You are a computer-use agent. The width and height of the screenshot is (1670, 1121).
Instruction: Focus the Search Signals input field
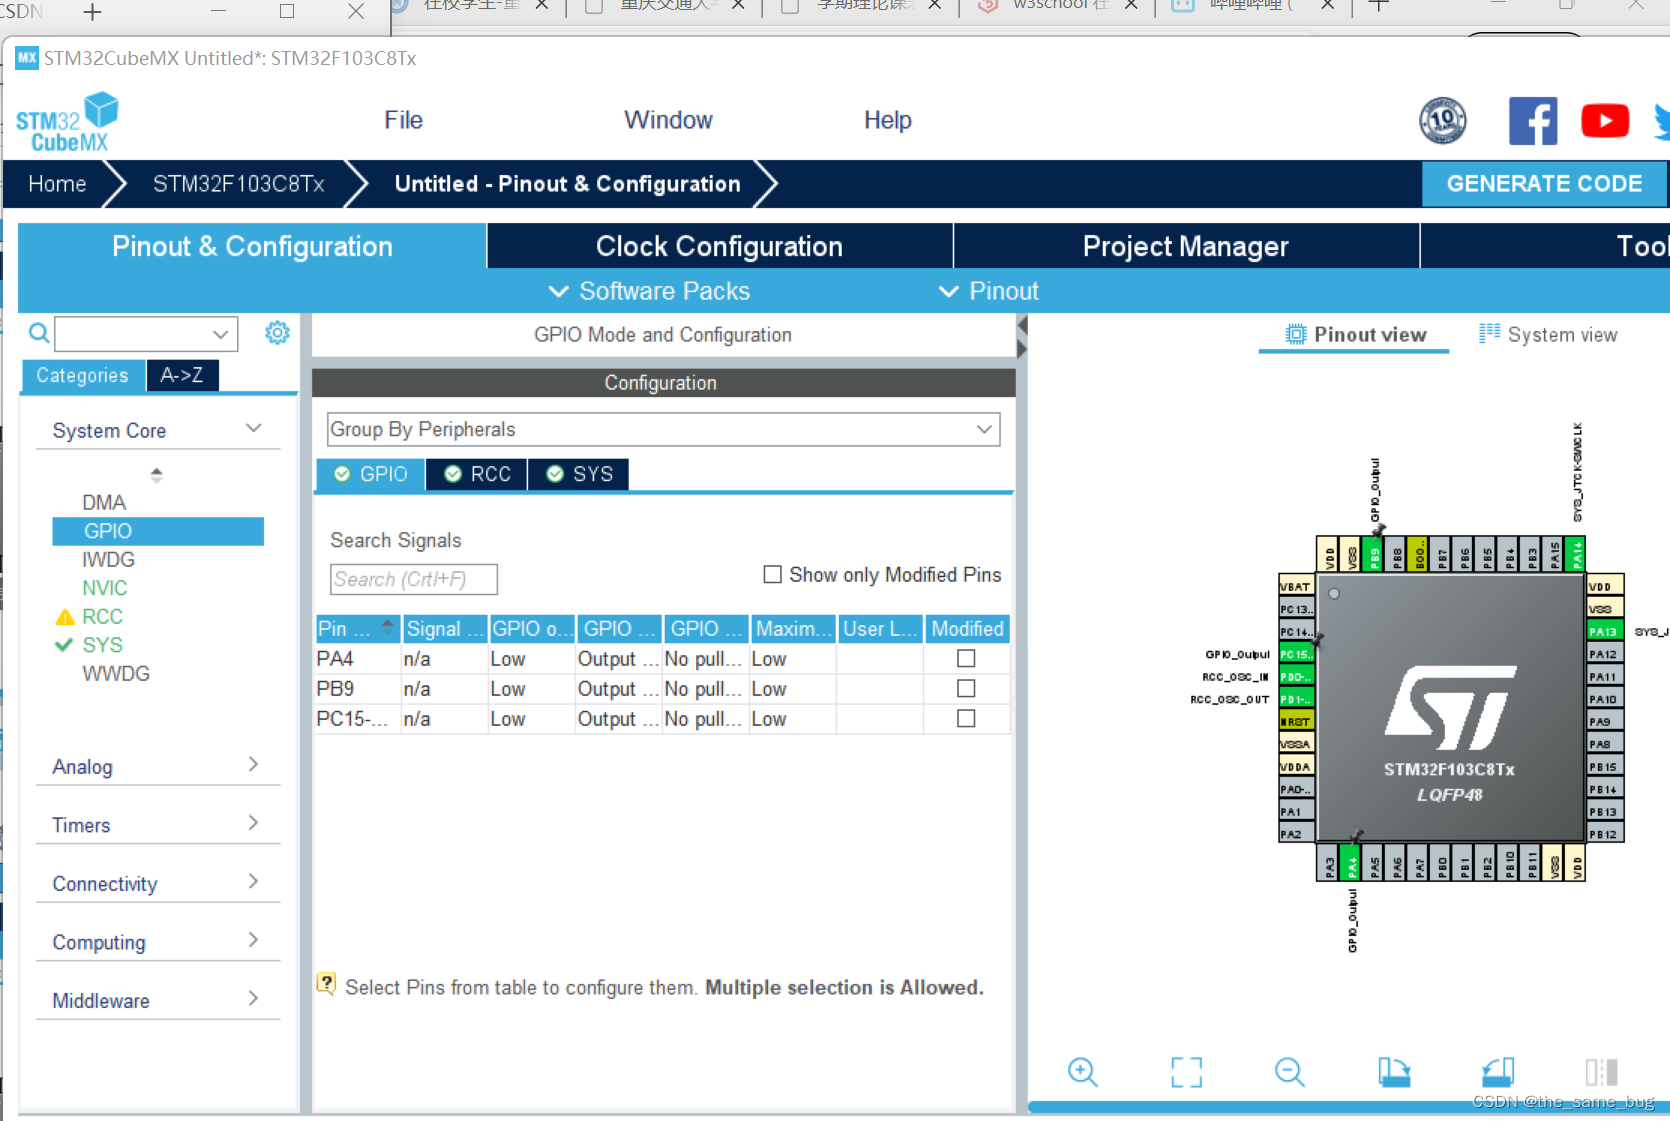[x=414, y=579]
